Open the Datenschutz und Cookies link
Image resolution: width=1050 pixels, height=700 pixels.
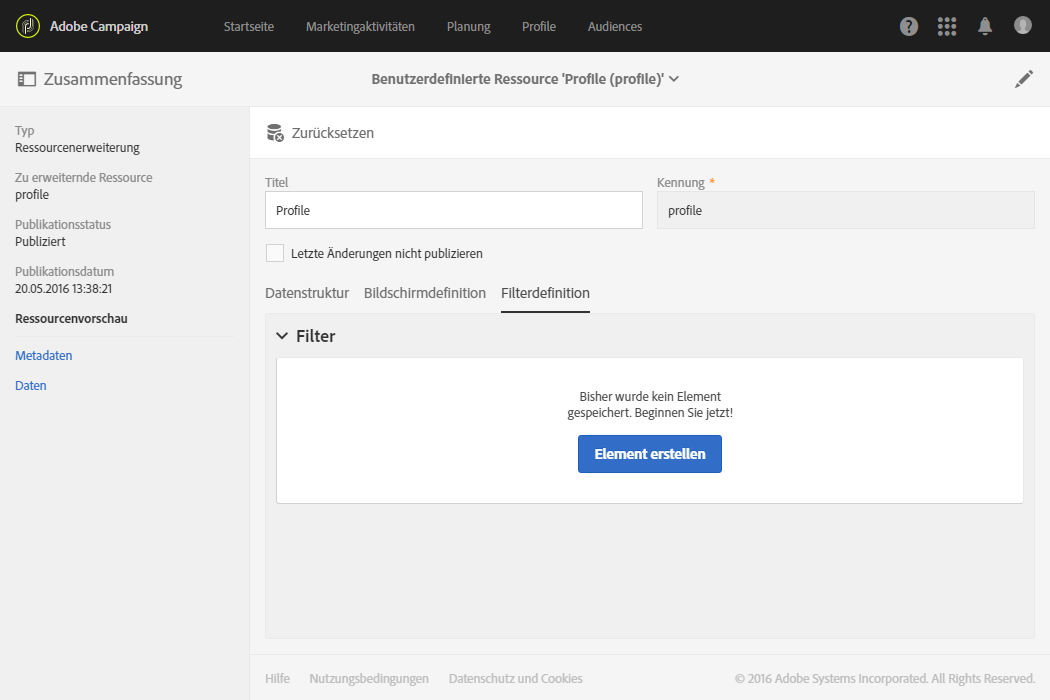(516, 679)
